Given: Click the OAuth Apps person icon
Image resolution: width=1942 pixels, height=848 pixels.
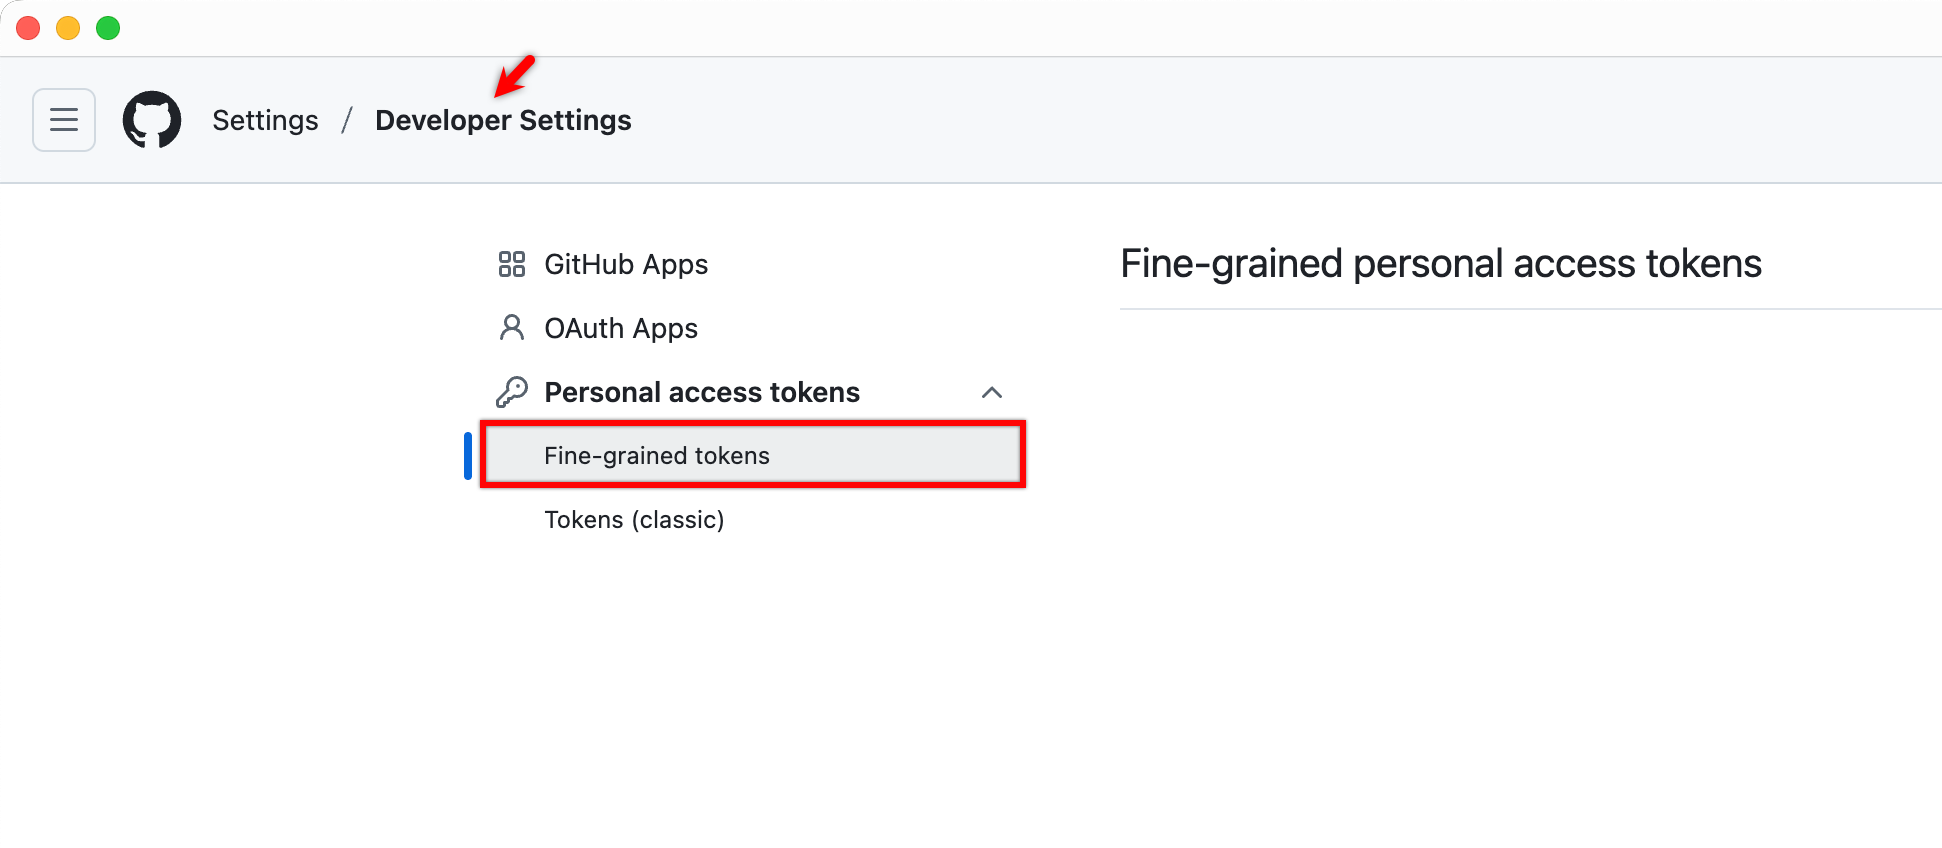Looking at the screenshot, I should [x=512, y=327].
